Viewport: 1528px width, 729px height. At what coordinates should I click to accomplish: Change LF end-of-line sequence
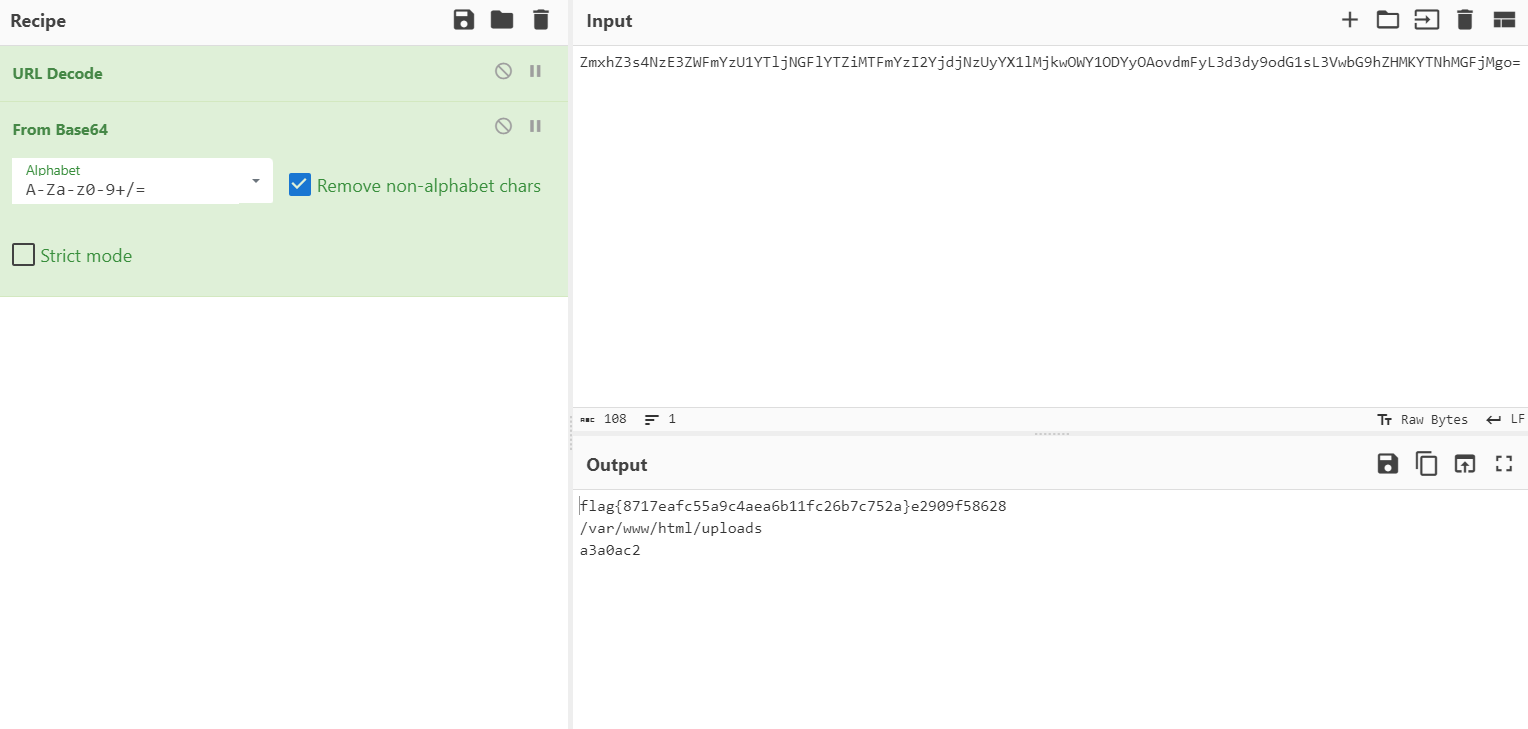point(1505,419)
